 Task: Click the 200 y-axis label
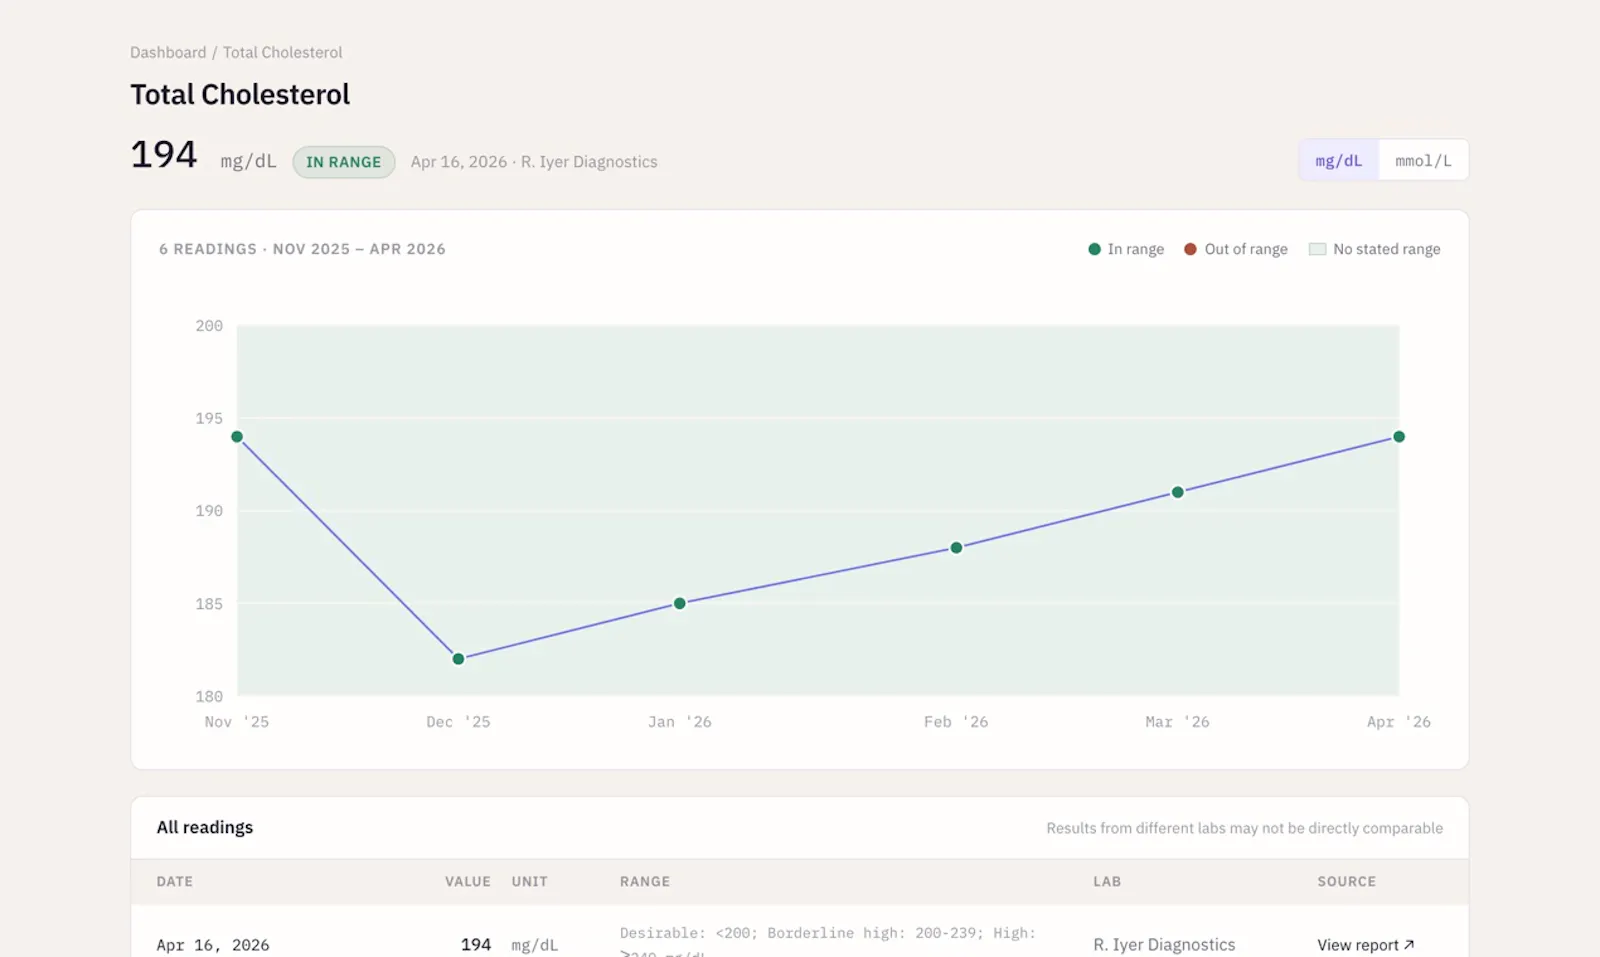[209, 326]
